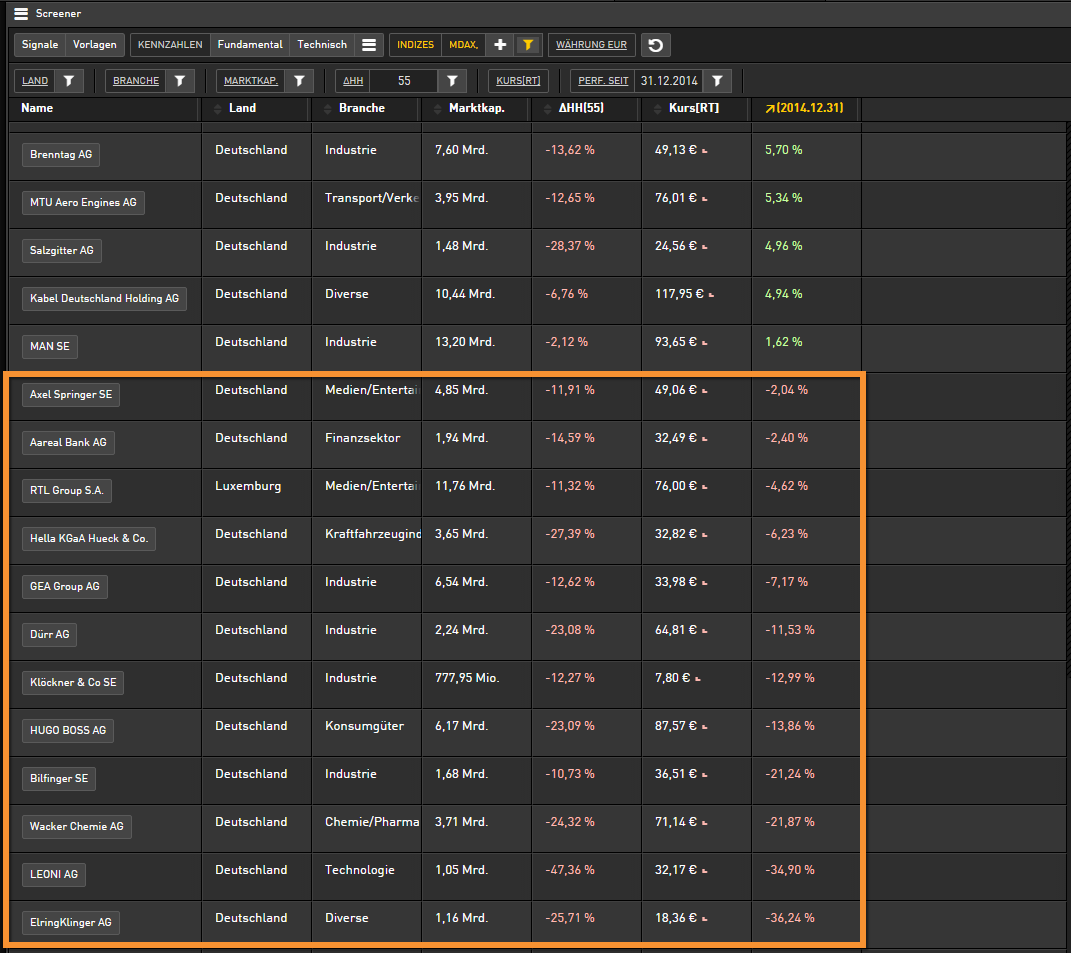Open Brenntag AG stock

click(x=61, y=154)
